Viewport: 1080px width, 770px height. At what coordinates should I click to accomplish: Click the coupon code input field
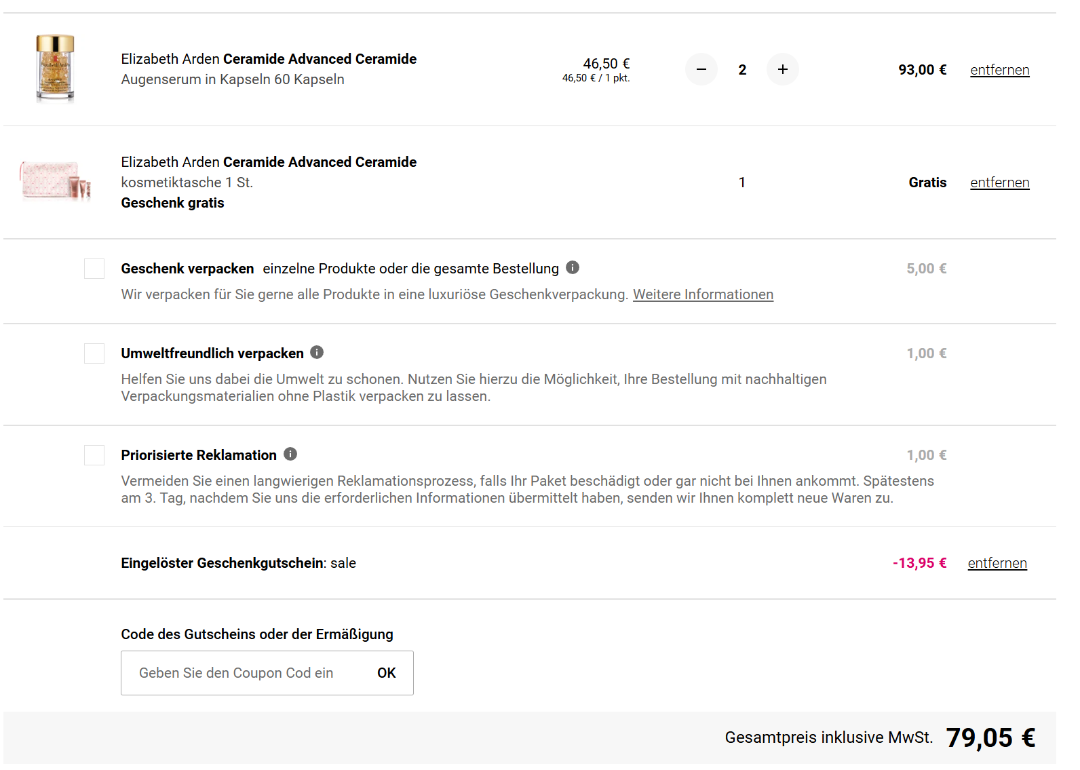tap(240, 673)
